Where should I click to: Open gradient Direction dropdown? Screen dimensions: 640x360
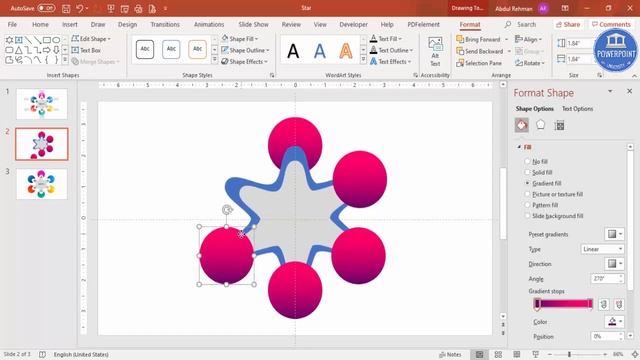coord(614,264)
